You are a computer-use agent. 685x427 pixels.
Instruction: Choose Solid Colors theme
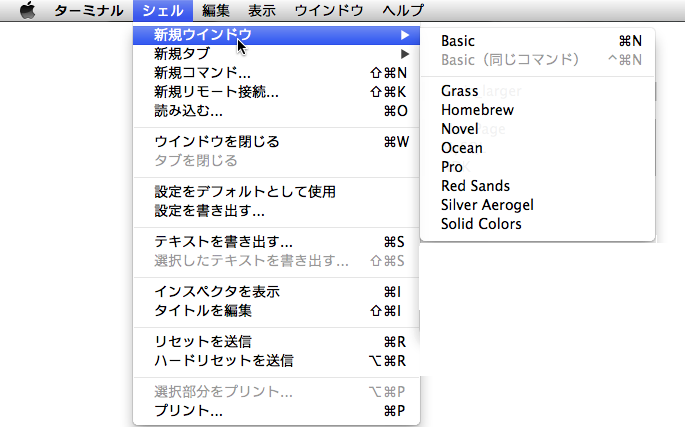click(538, 224)
